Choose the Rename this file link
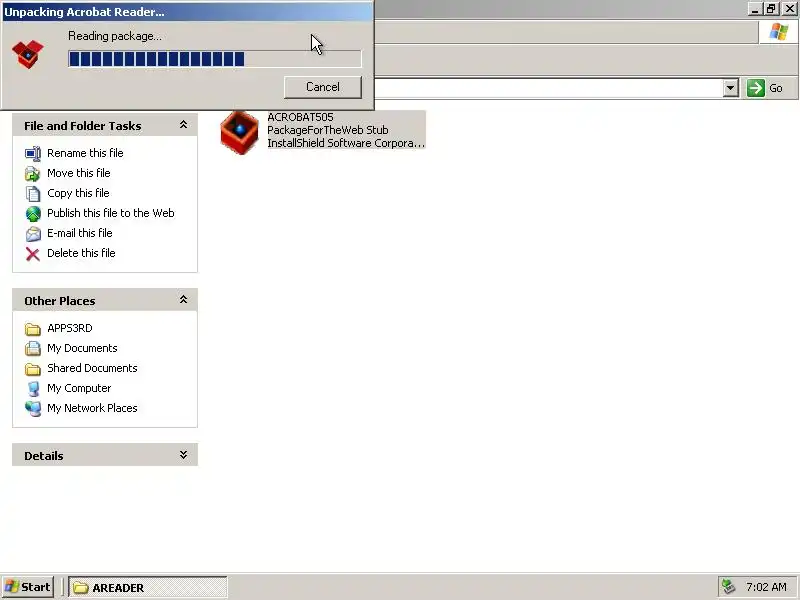Screen dimensions: 800x600 tap(85, 153)
